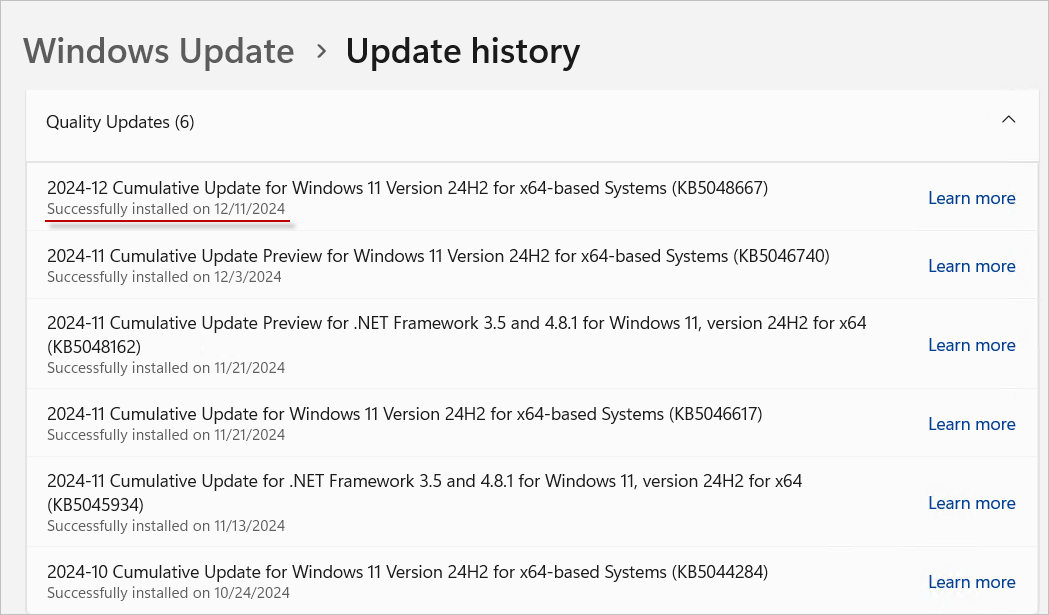This screenshot has height=615, width=1049.
Task: Click the Update history page title
Action: pyautogui.click(x=462, y=51)
